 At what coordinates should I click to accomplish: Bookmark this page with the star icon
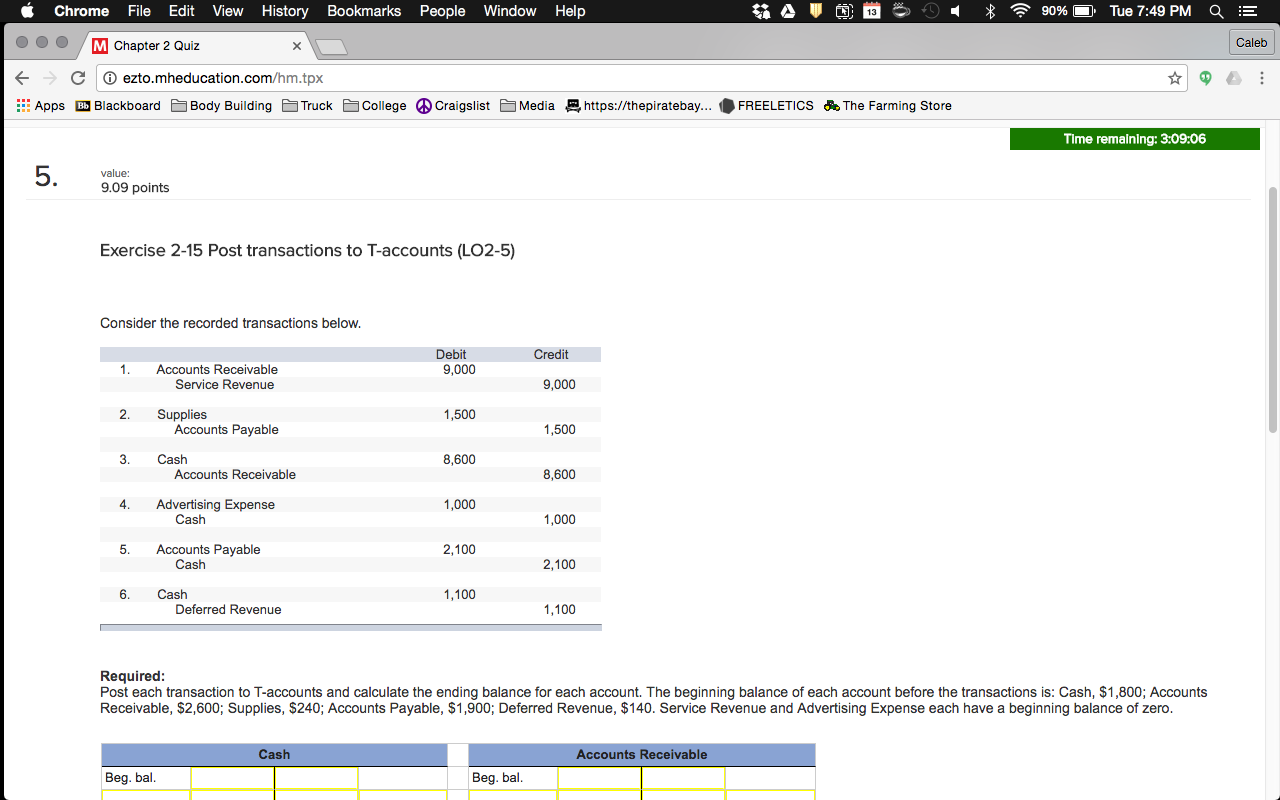point(1175,78)
